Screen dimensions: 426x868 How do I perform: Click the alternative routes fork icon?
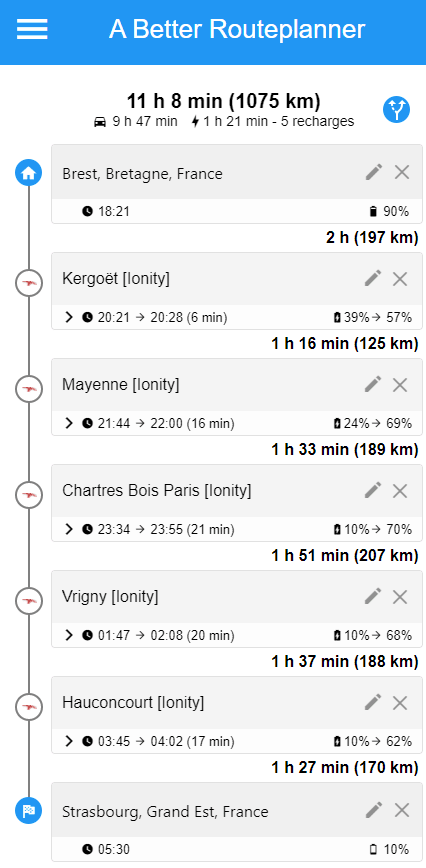pyautogui.click(x=397, y=110)
